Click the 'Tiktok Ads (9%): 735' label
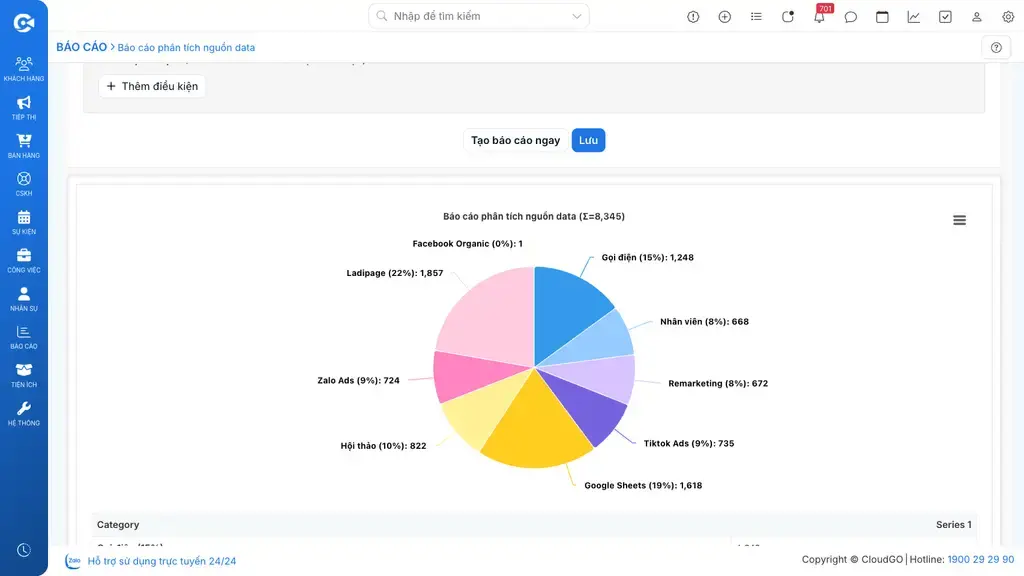Image resolution: width=1024 pixels, height=576 pixels. tap(688, 443)
